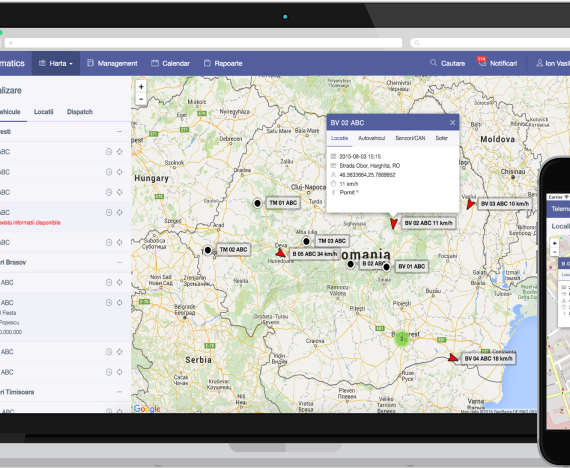Viewport: 570px width, 468px height.
Task: Click red arrow marker for BV 03 ABC
Action: point(470,204)
